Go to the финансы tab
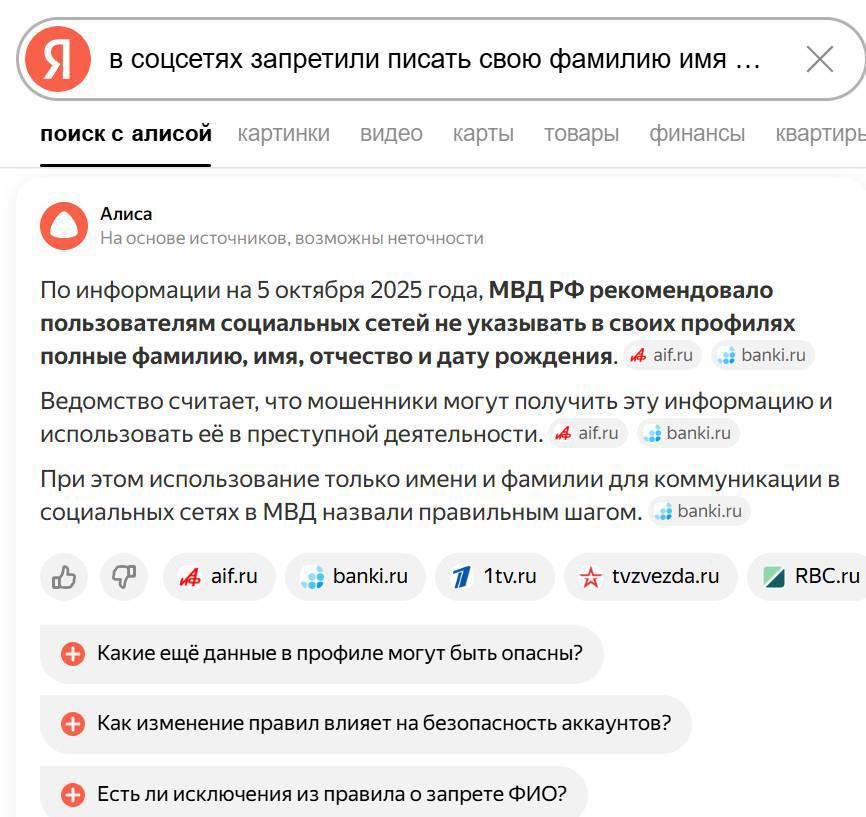The height and width of the screenshot is (817, 866). pyautogui.click(x=697, y=133)
